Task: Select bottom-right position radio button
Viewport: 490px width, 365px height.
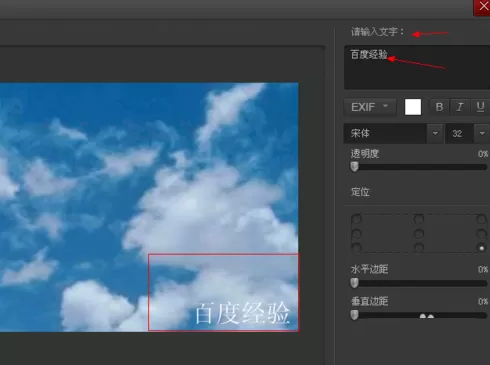Action: pyautogui.click(x=481, y=248)
